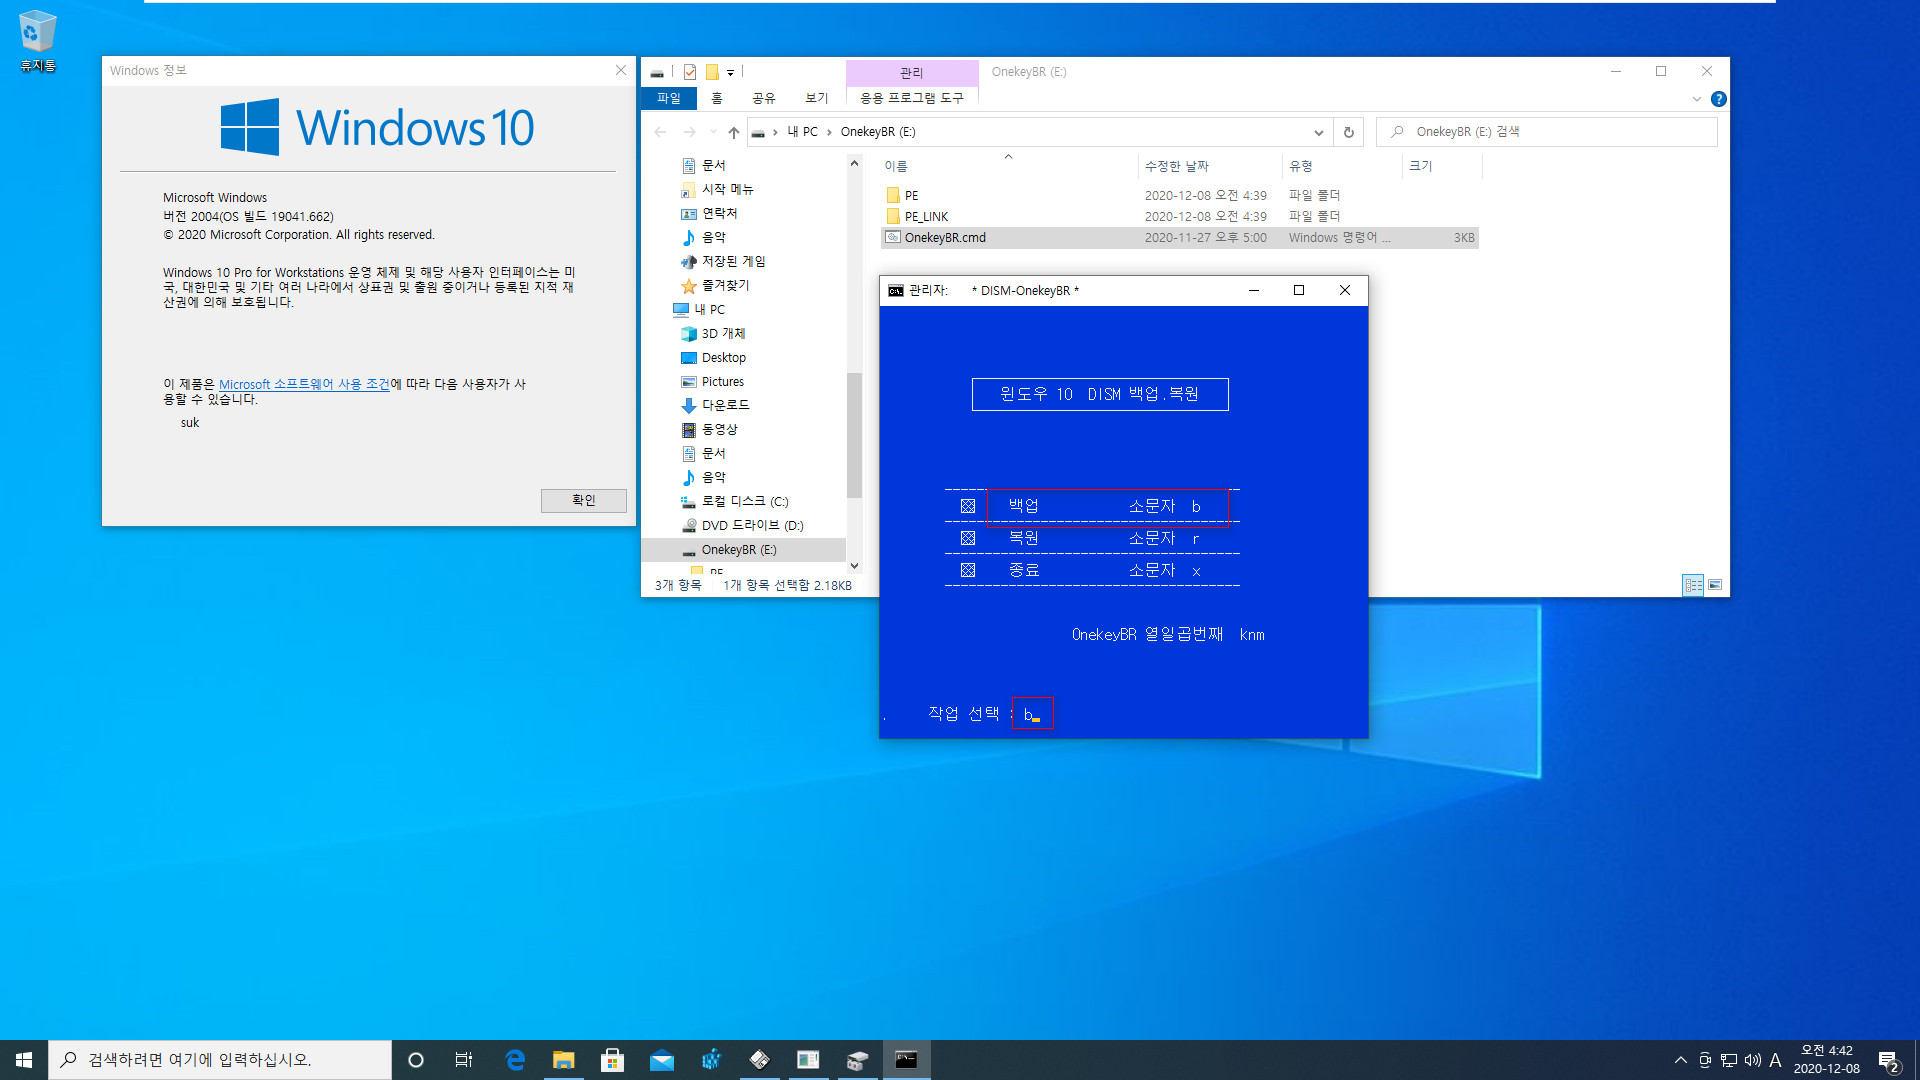Click the taskbar search box
Viewport: 1920px width, 1080px height.
pyautogui.click(x=220, y=1059)
